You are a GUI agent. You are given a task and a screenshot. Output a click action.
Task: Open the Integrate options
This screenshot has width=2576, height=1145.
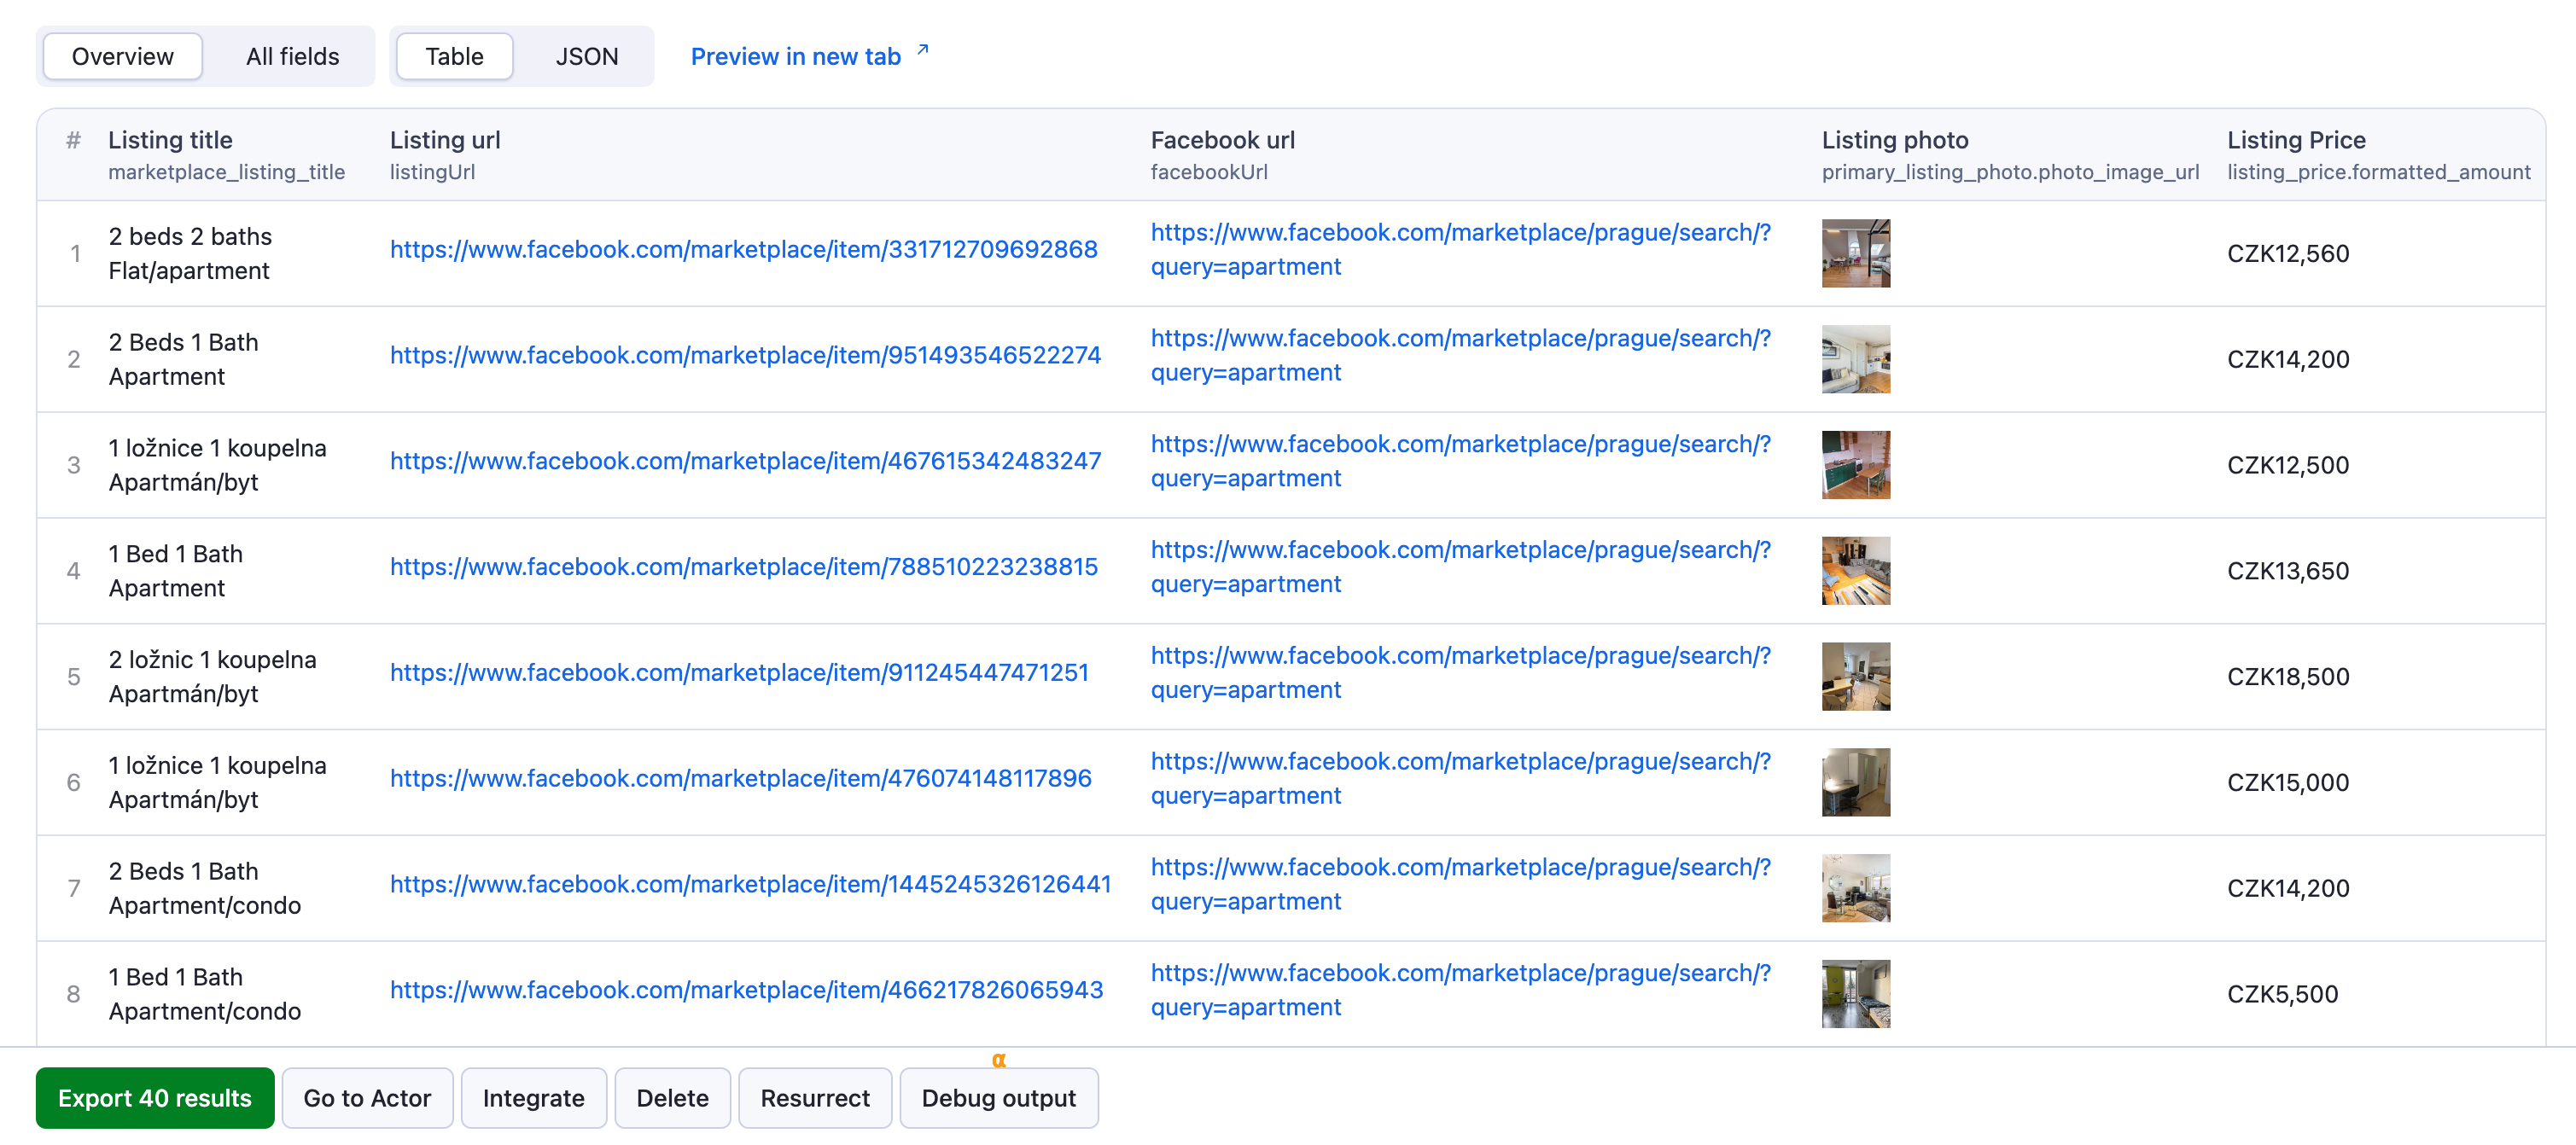533,1097
